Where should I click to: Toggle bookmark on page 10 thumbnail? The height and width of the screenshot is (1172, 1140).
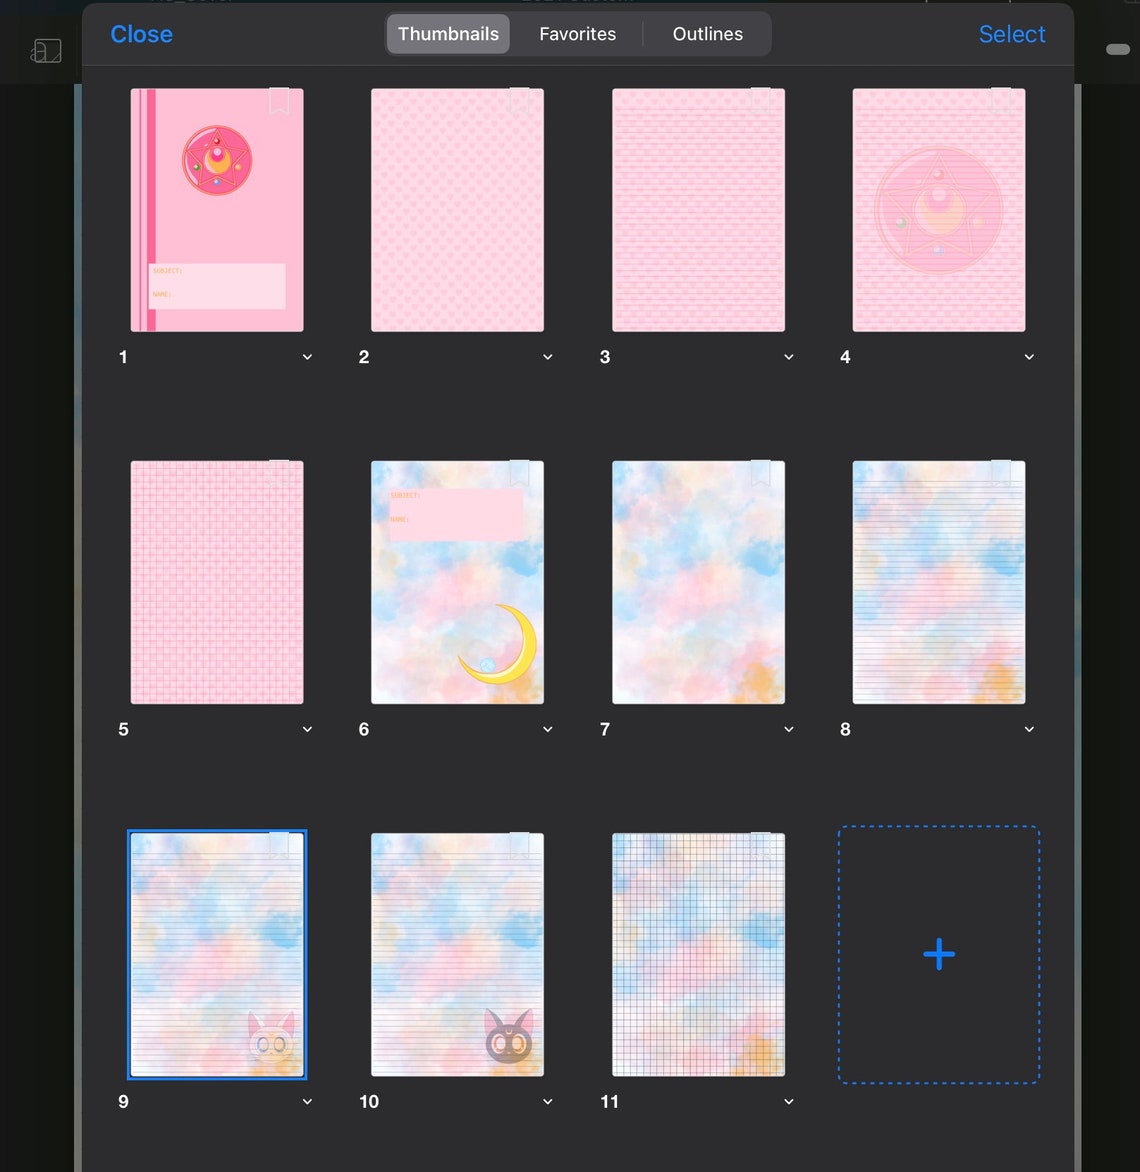(520, 845)
